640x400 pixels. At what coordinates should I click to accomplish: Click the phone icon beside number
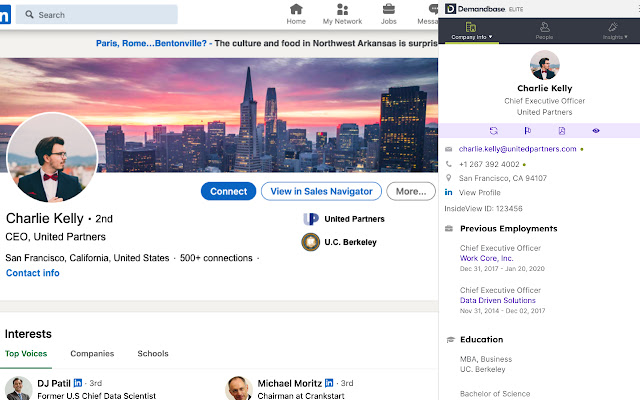coord(449,164)
